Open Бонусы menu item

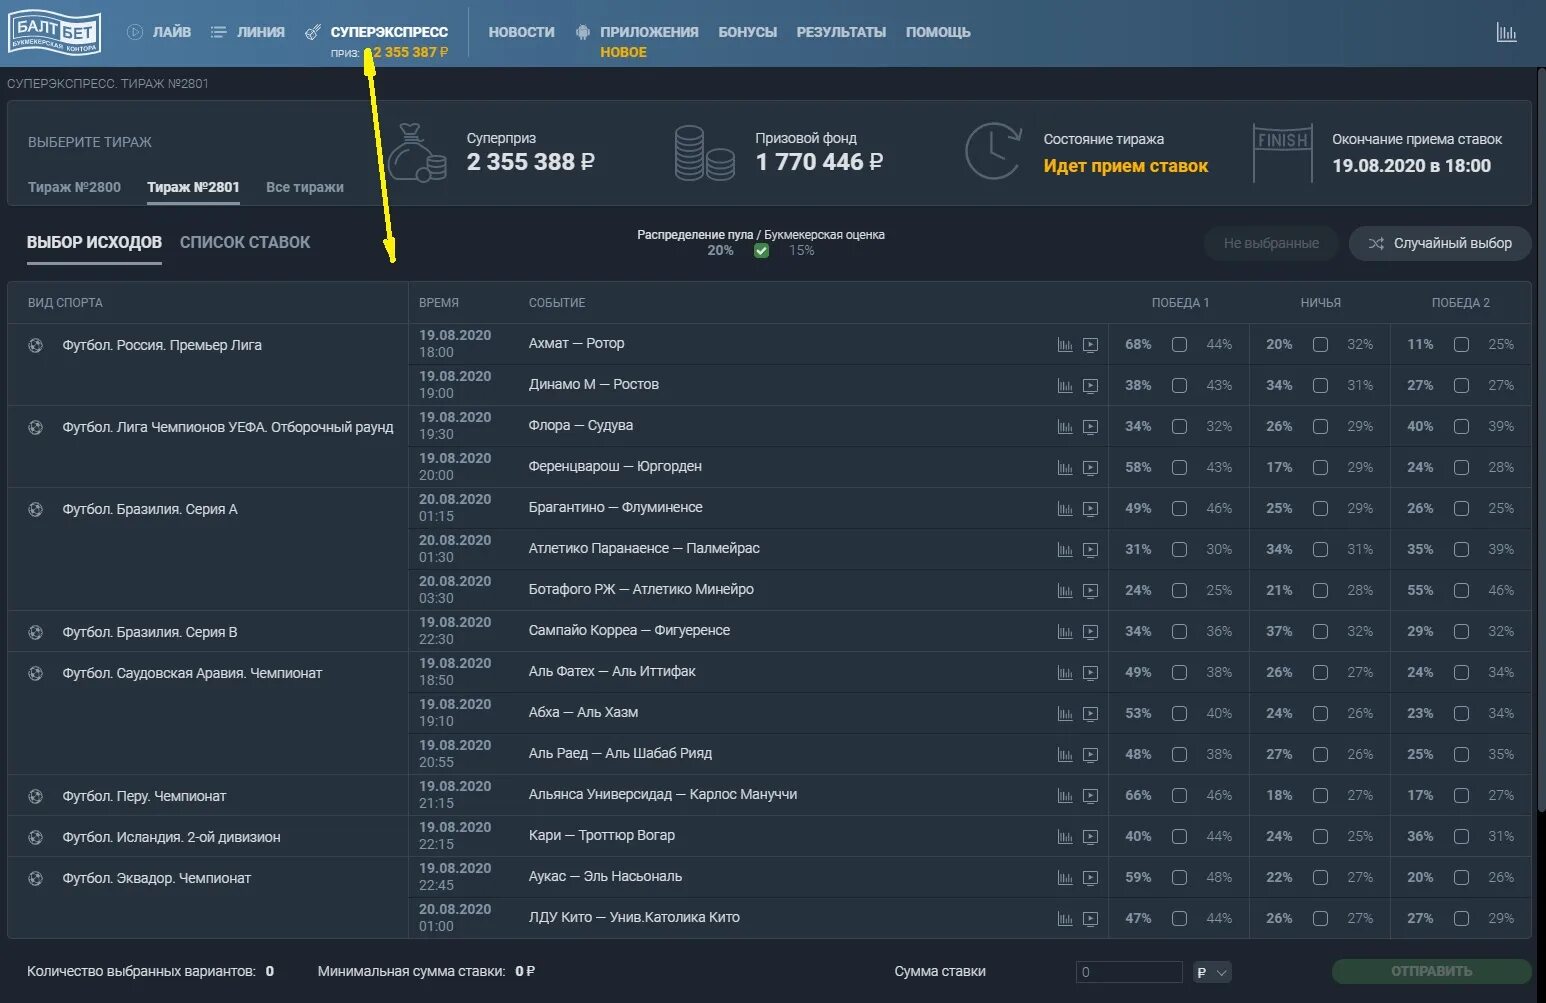pos(747,32)
